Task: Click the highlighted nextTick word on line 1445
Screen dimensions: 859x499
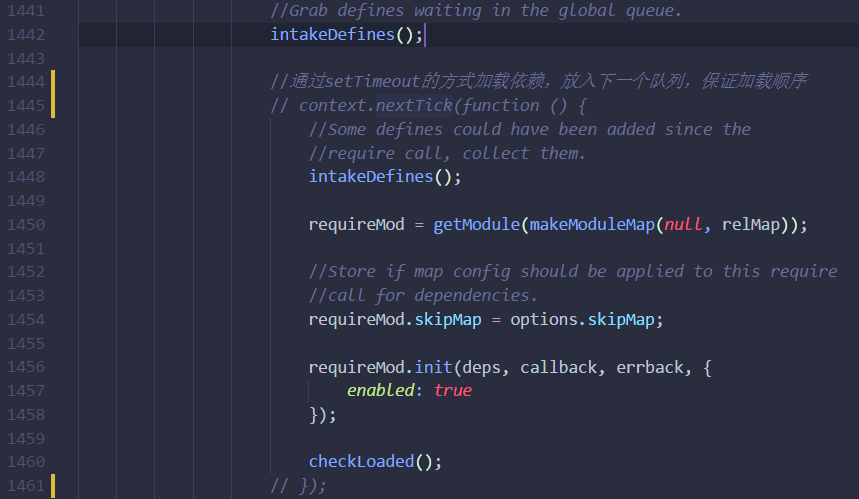Action: point(414,105)
